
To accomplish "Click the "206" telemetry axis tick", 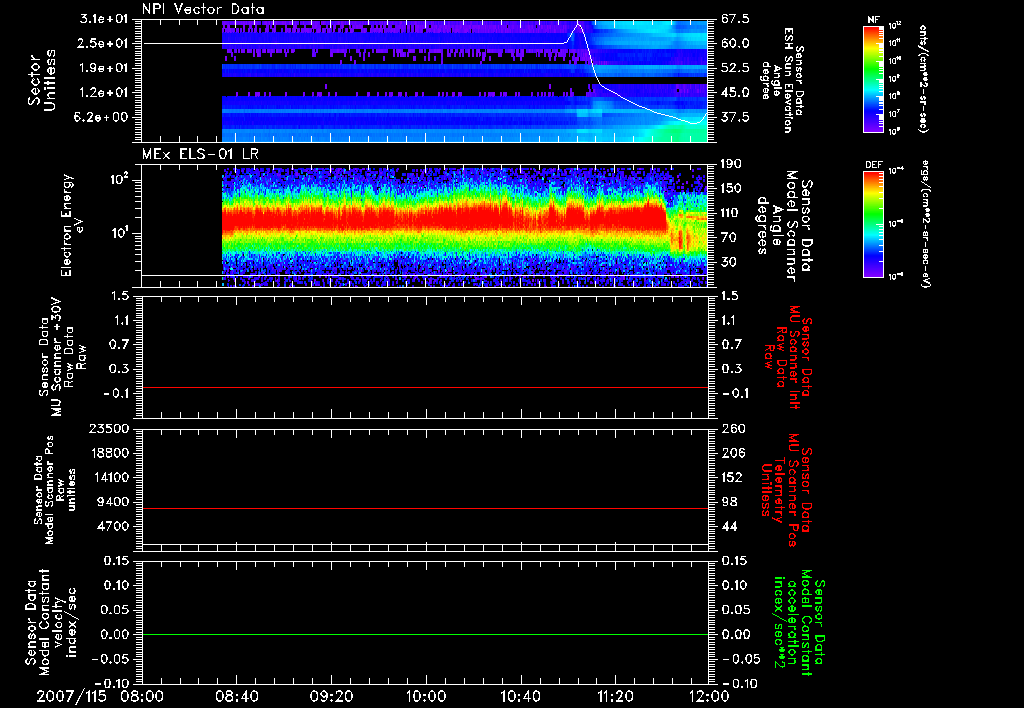I will (x=732, y=453).
